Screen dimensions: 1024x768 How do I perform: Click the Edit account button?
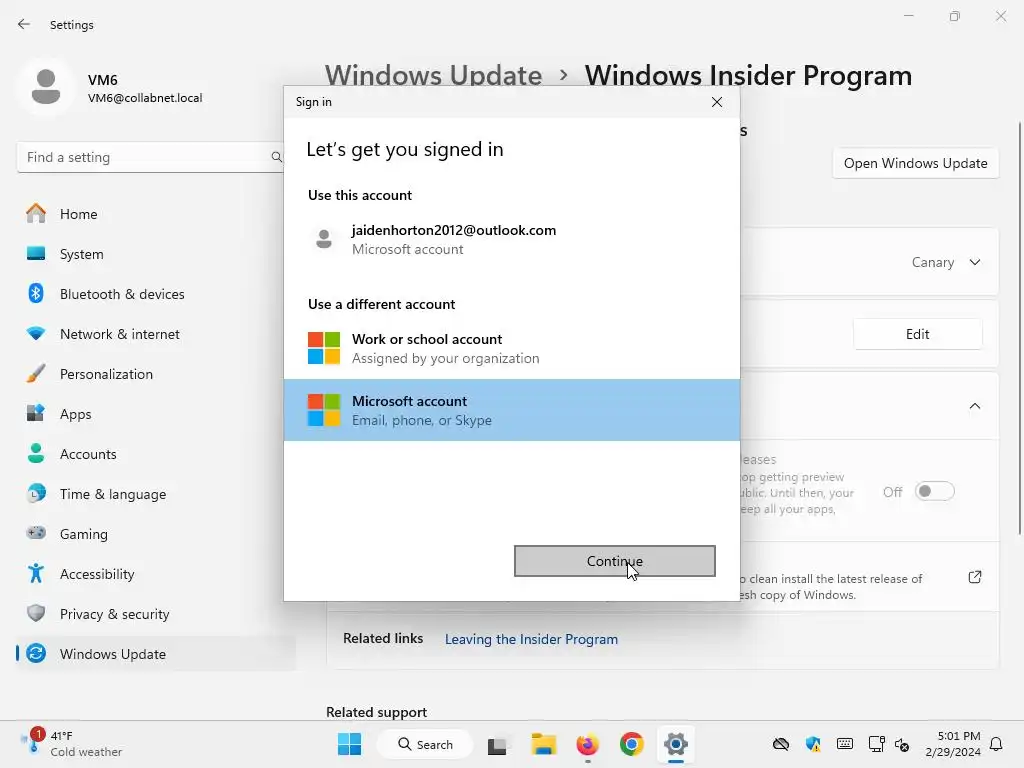pos(917,334)
